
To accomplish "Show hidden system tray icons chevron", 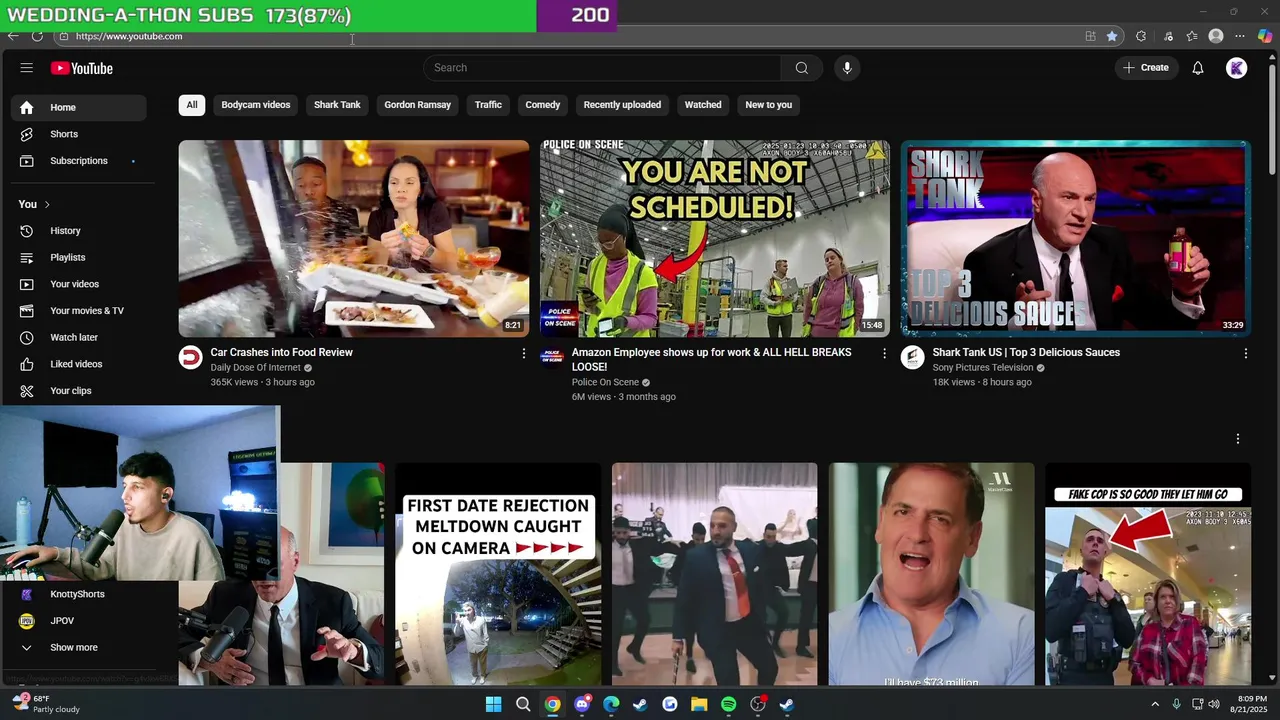I will pos(1155,704).
